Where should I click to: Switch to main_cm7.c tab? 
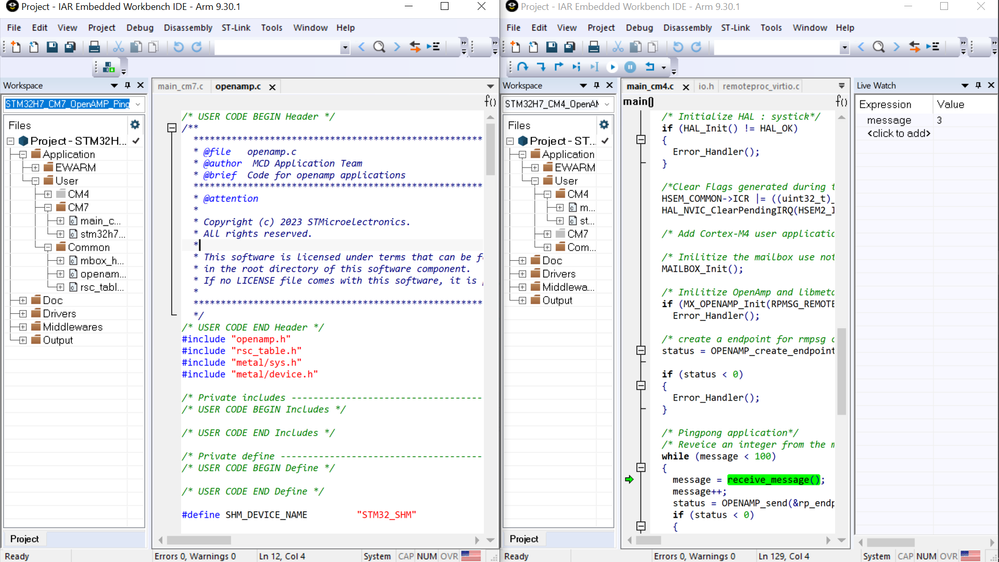click(x=180, y=86)
